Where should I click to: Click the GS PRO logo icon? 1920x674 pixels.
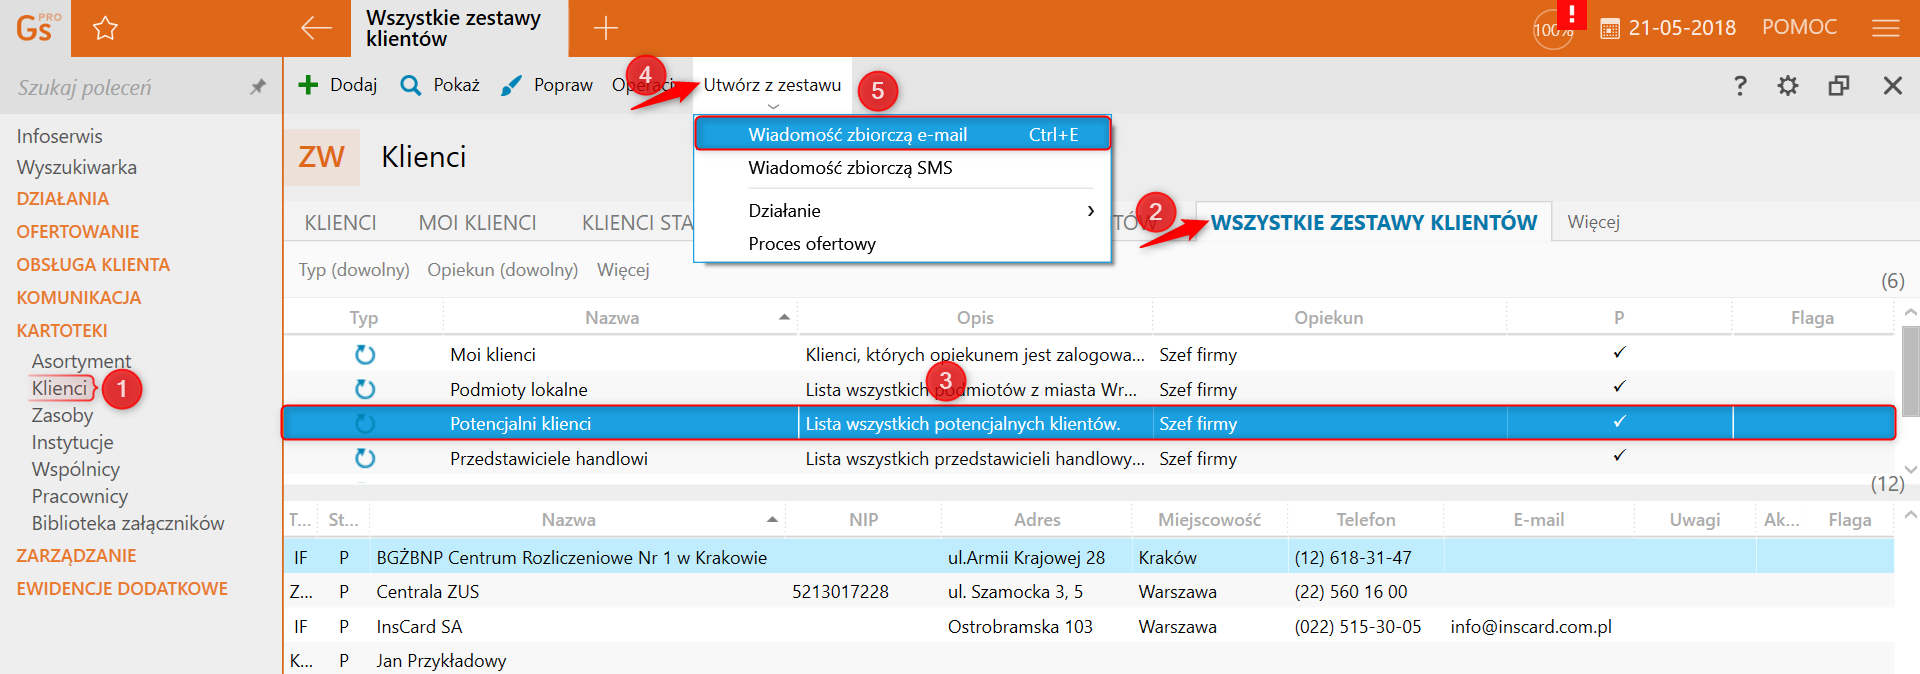37,27
